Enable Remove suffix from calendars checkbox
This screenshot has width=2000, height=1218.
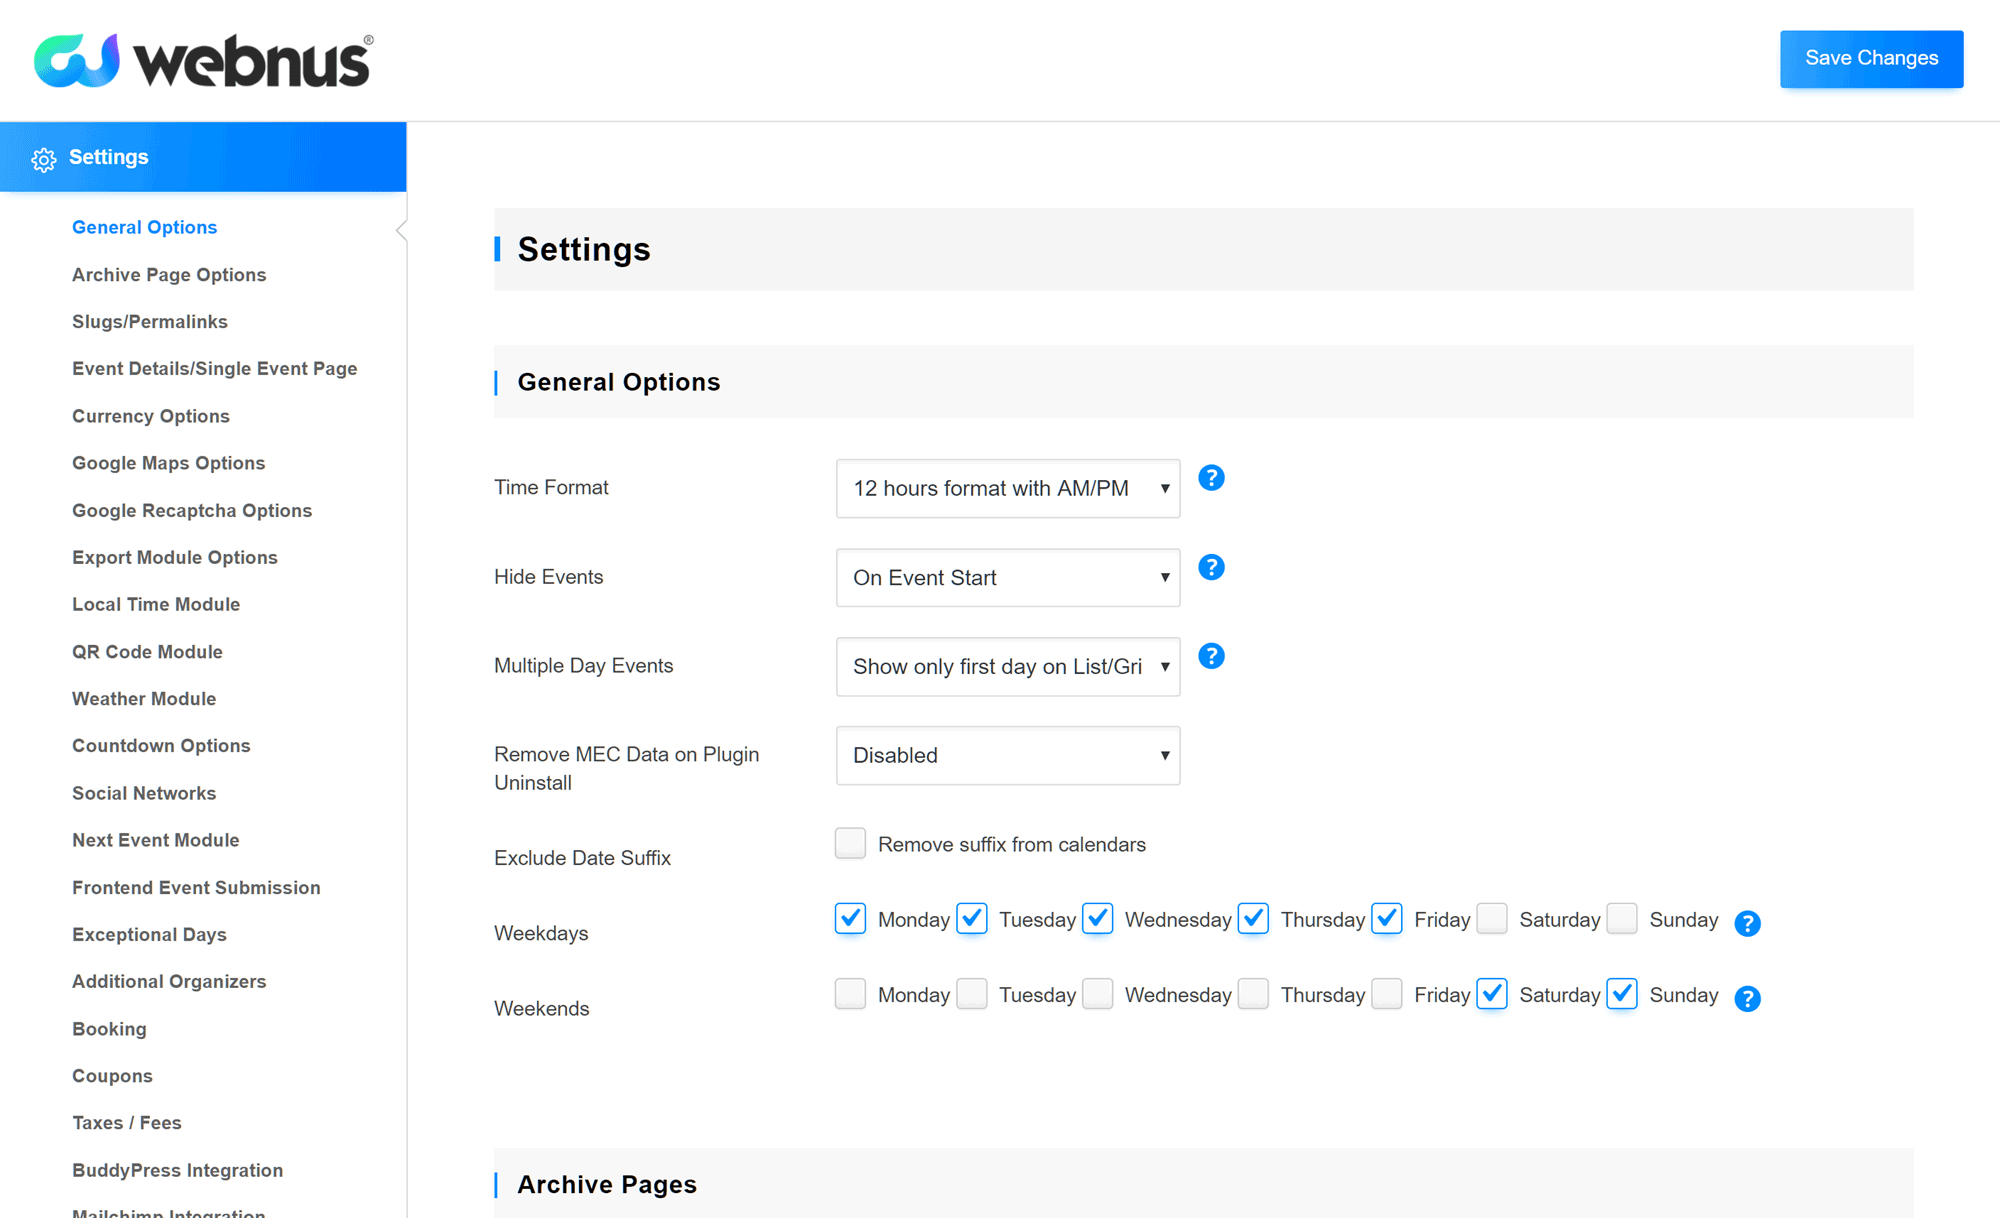click(x=850, y=843)
